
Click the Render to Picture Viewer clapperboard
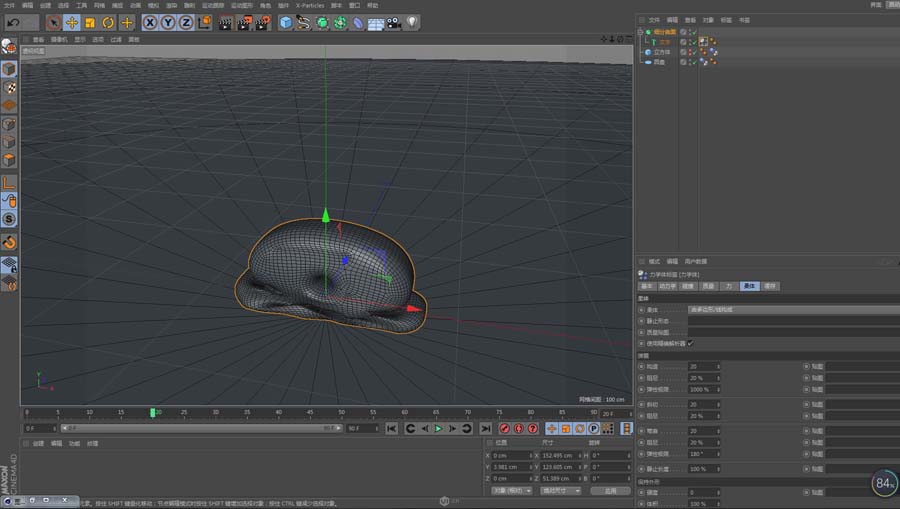(243, 22)
